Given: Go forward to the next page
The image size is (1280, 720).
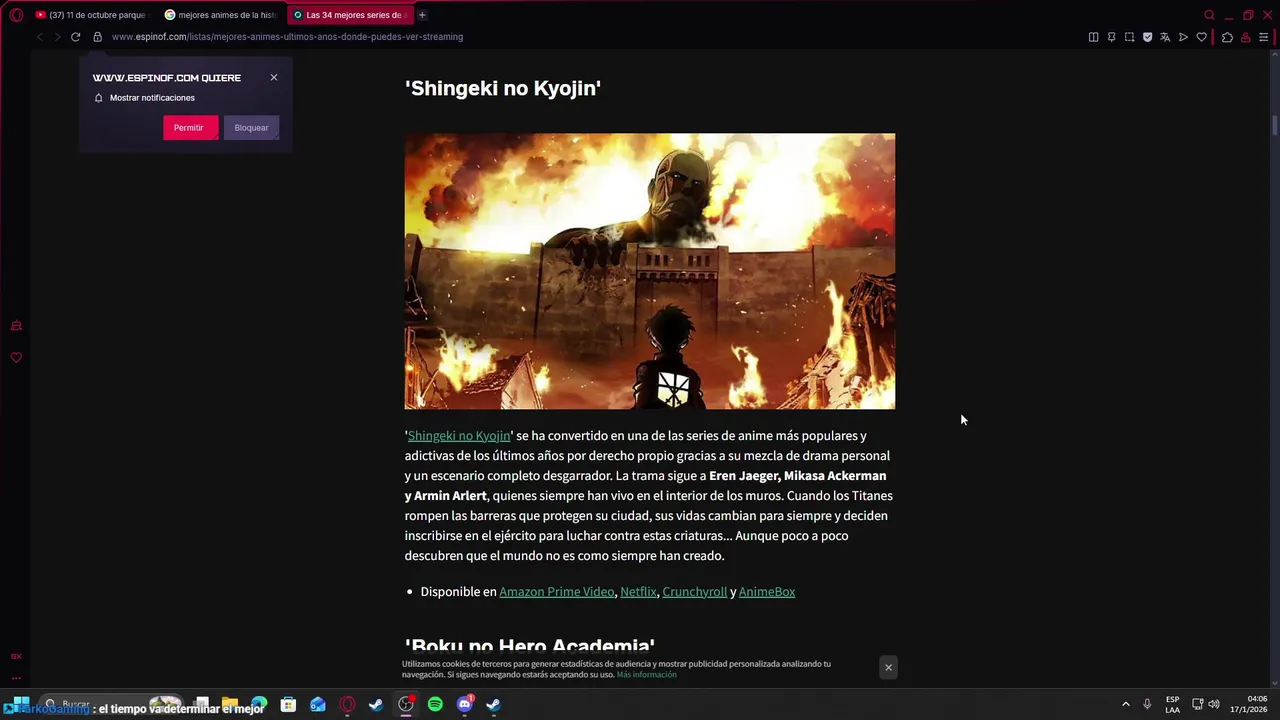Looking at the screenshot, I should point(57,37).
